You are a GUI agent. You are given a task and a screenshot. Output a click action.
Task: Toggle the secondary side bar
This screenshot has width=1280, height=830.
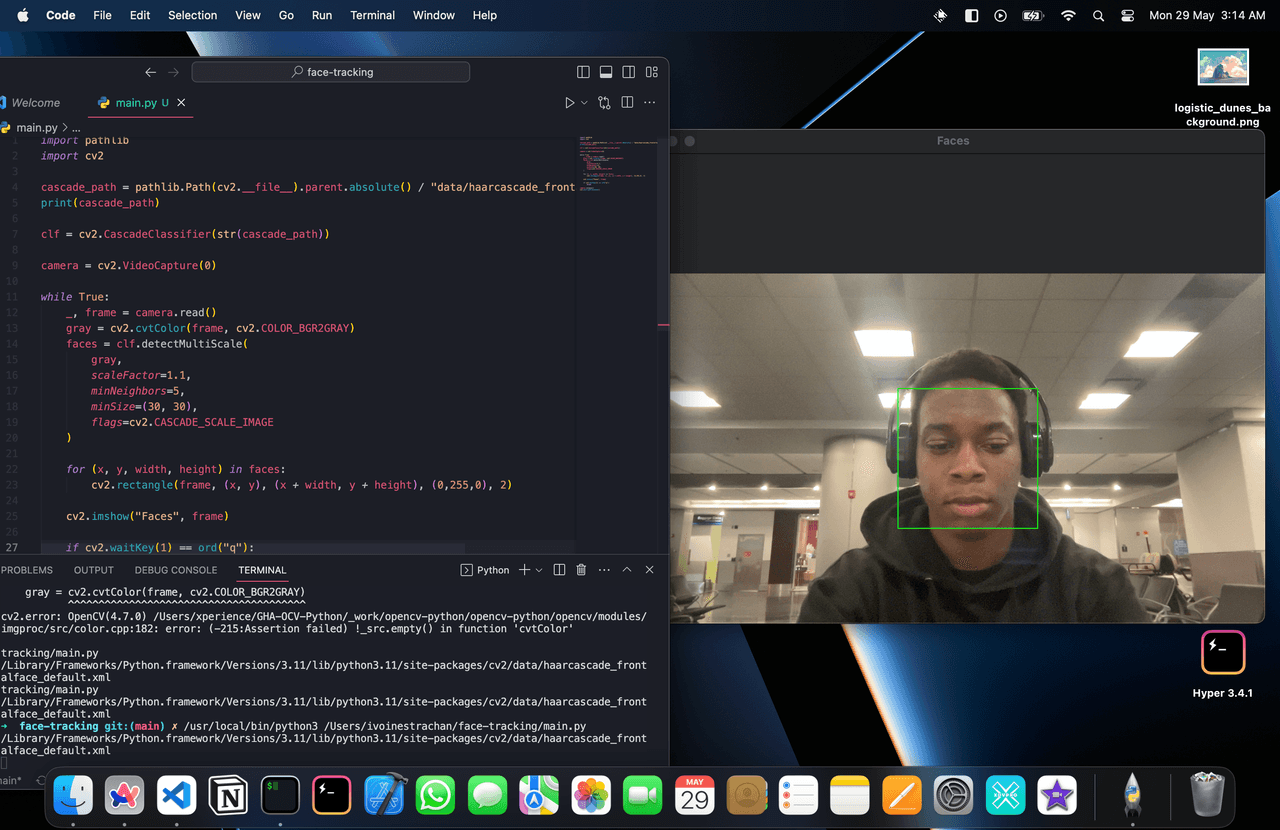pyautogui.click(x=628, y=72)
